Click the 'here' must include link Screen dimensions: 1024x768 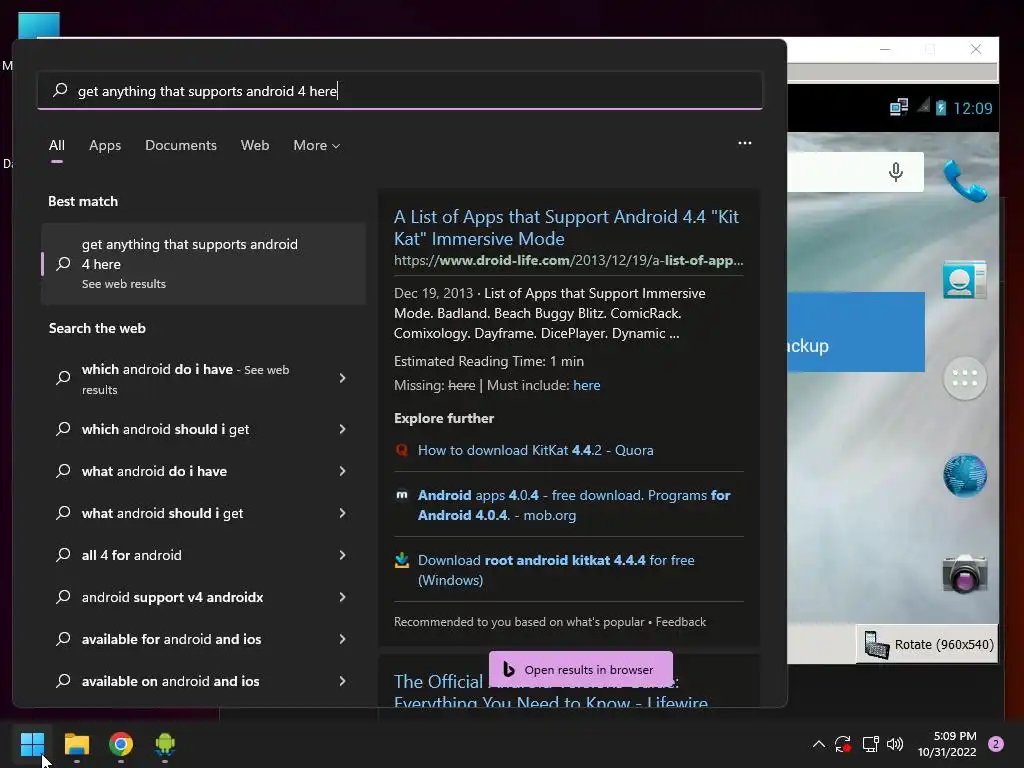point(586,385)
